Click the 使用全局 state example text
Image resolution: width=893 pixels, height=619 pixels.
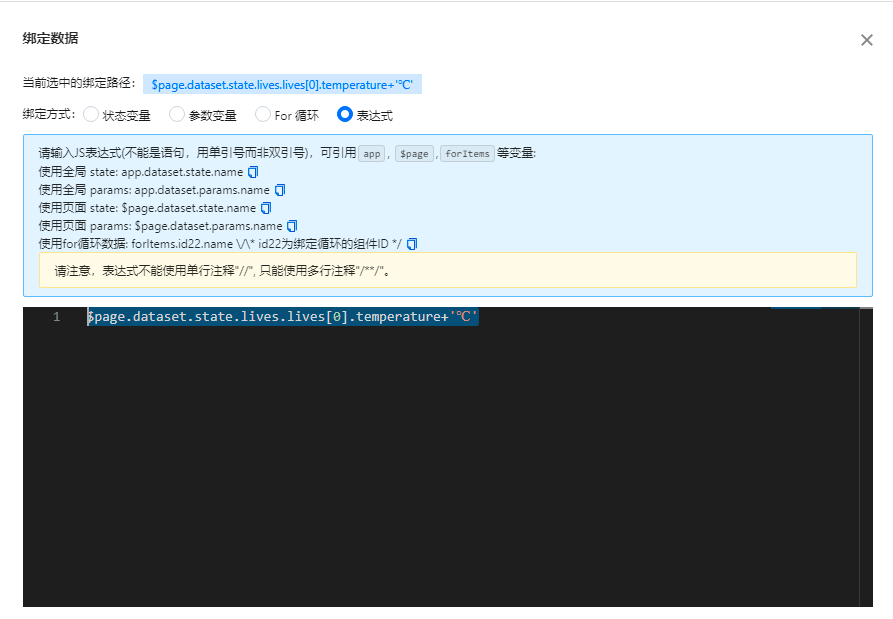[x=141, y=172]
